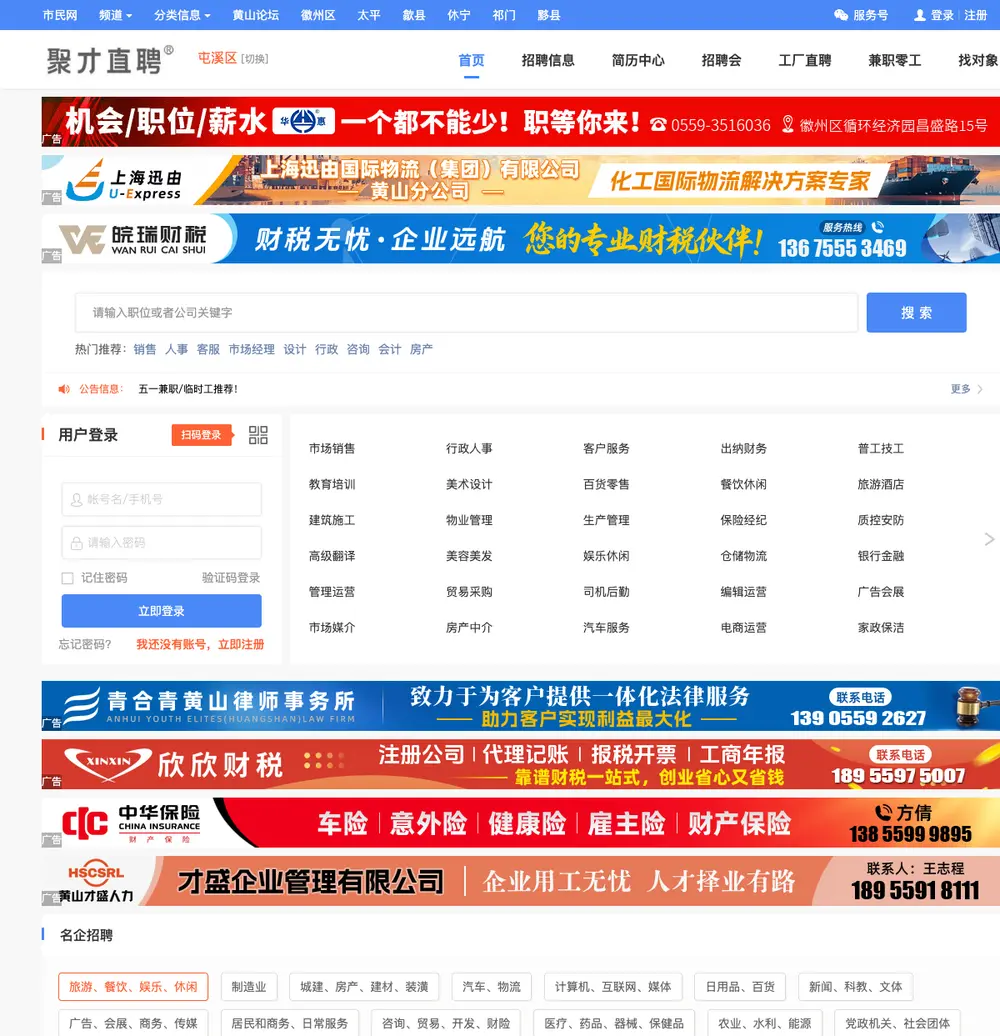Open the 五一兼职/临时工推荐 announcement
1000x1036 pixels.
(x=188, y=389)
